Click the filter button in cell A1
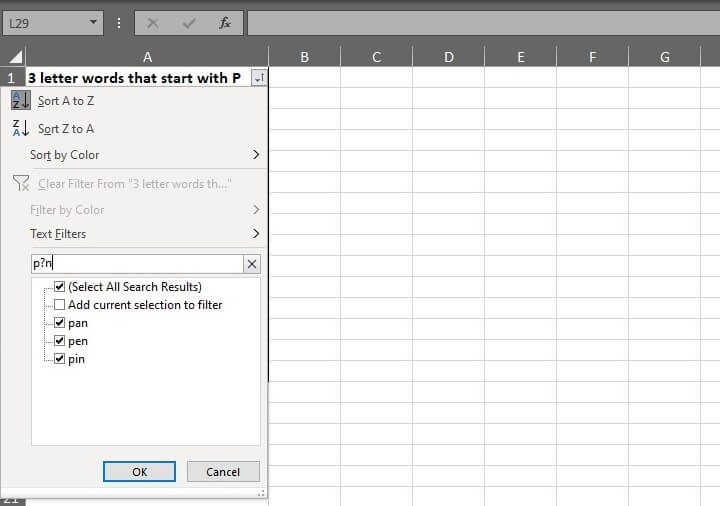 click(x=259, y=78)
